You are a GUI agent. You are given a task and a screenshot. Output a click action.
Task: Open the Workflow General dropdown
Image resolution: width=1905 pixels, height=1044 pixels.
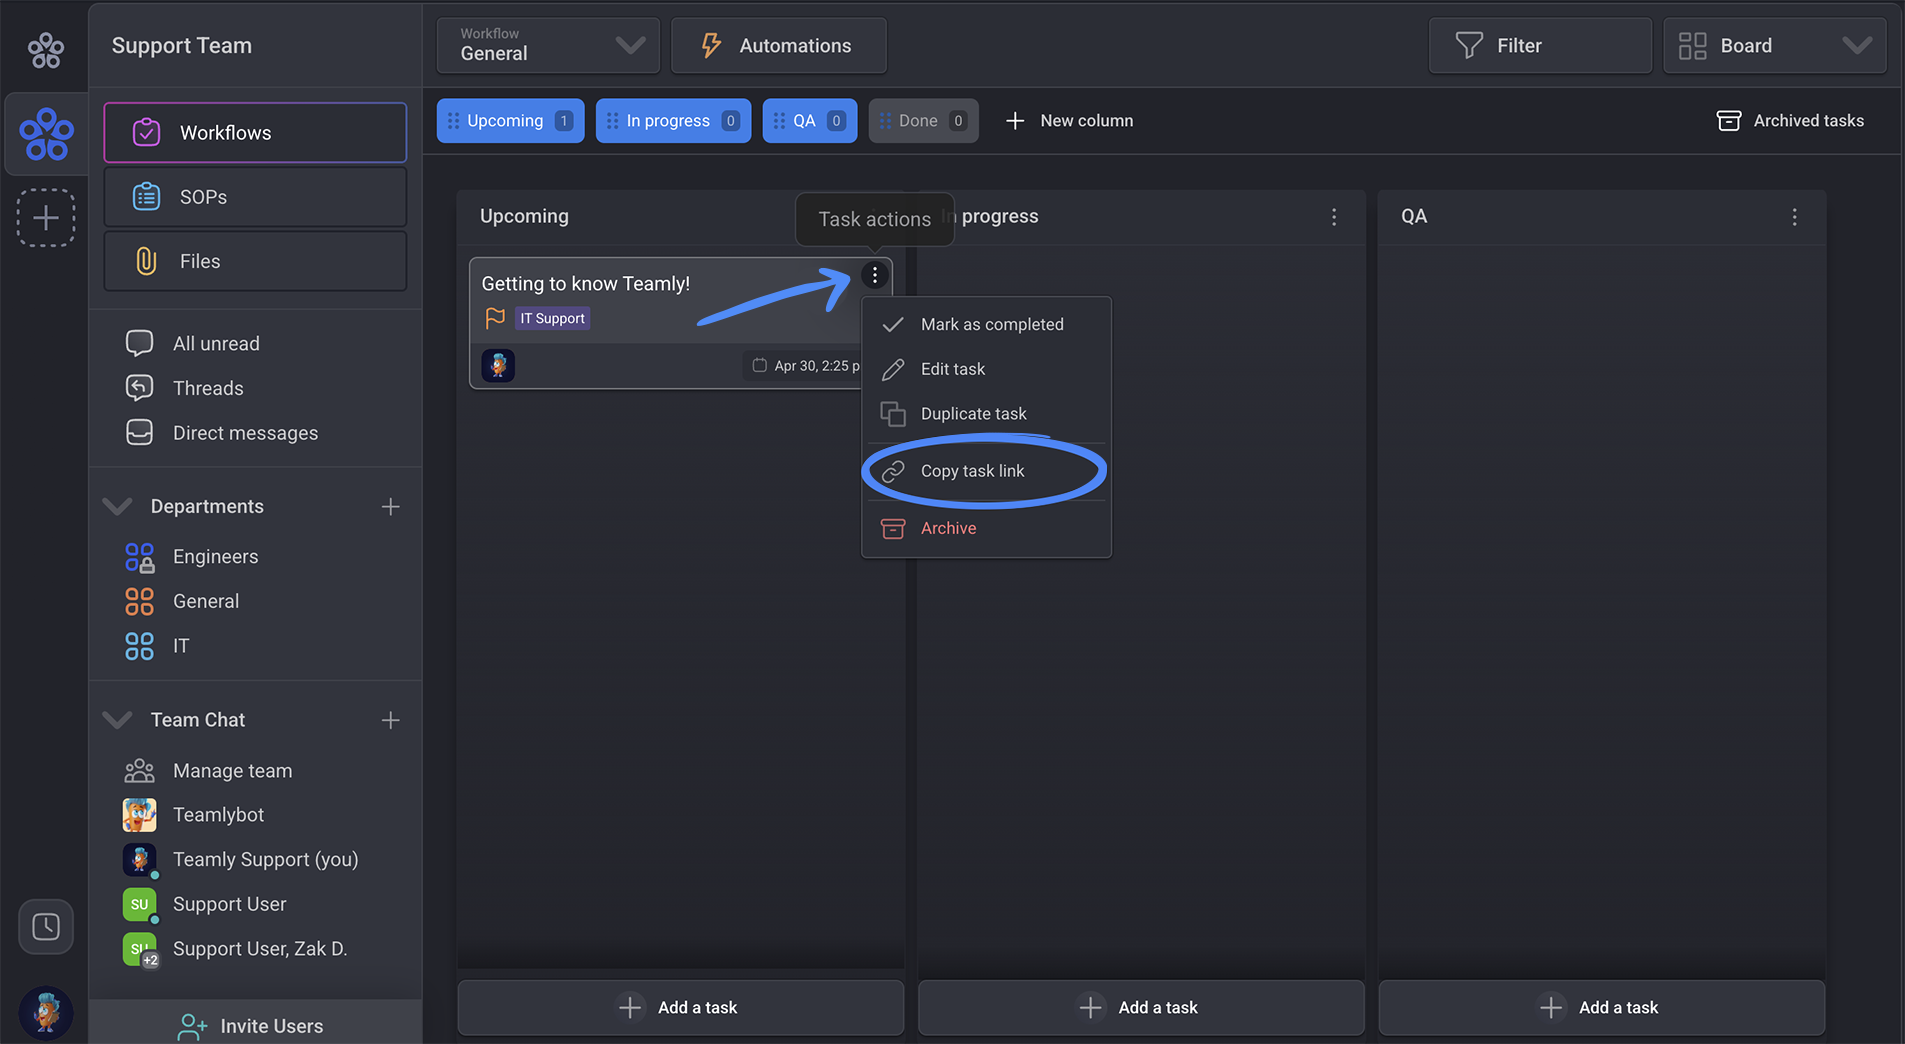pos(548,45)
